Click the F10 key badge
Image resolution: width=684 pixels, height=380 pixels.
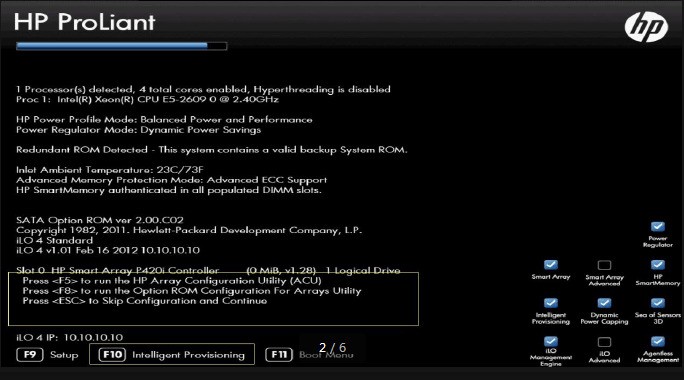(112, 354)
